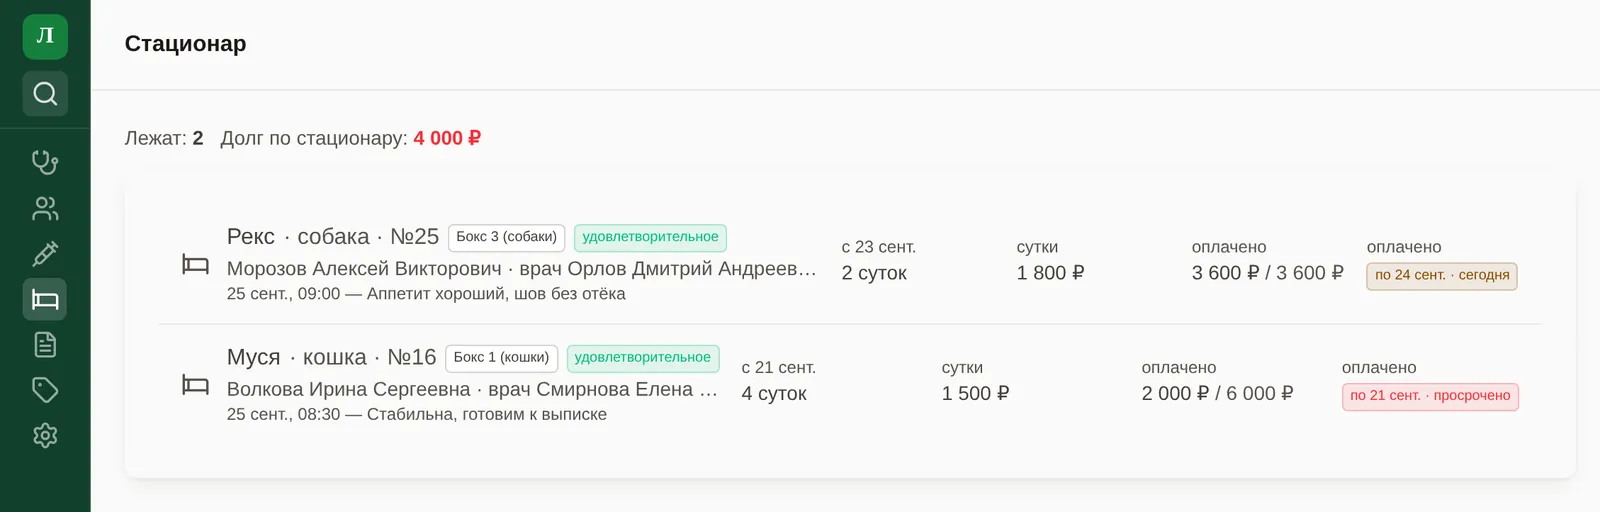Click the Лежат: 2 counter
This screenshot has height=512, width=1600.
coord(164,138)
